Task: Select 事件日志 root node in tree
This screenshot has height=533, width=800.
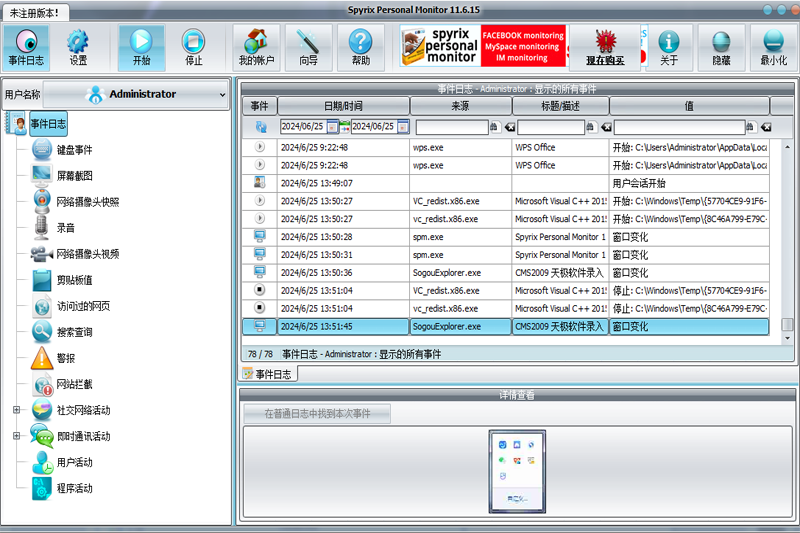Action: (48, 124)
